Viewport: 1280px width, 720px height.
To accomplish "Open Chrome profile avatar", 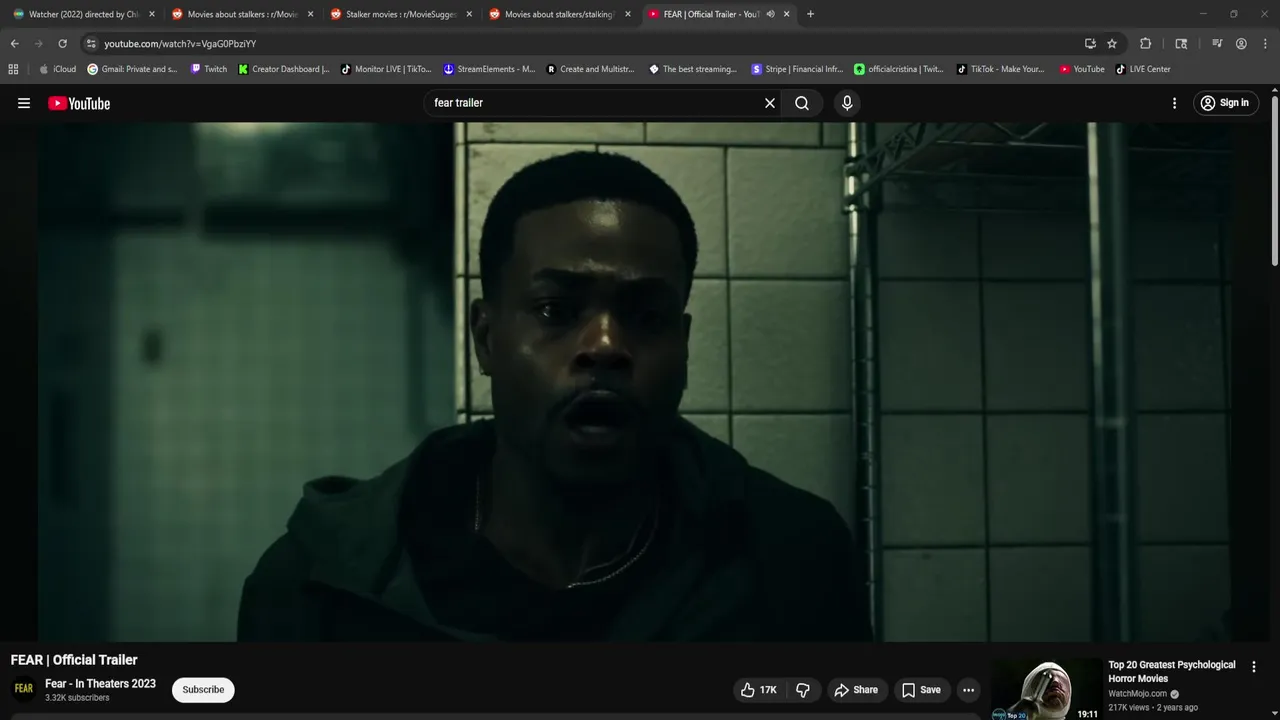I will 1241,44.
